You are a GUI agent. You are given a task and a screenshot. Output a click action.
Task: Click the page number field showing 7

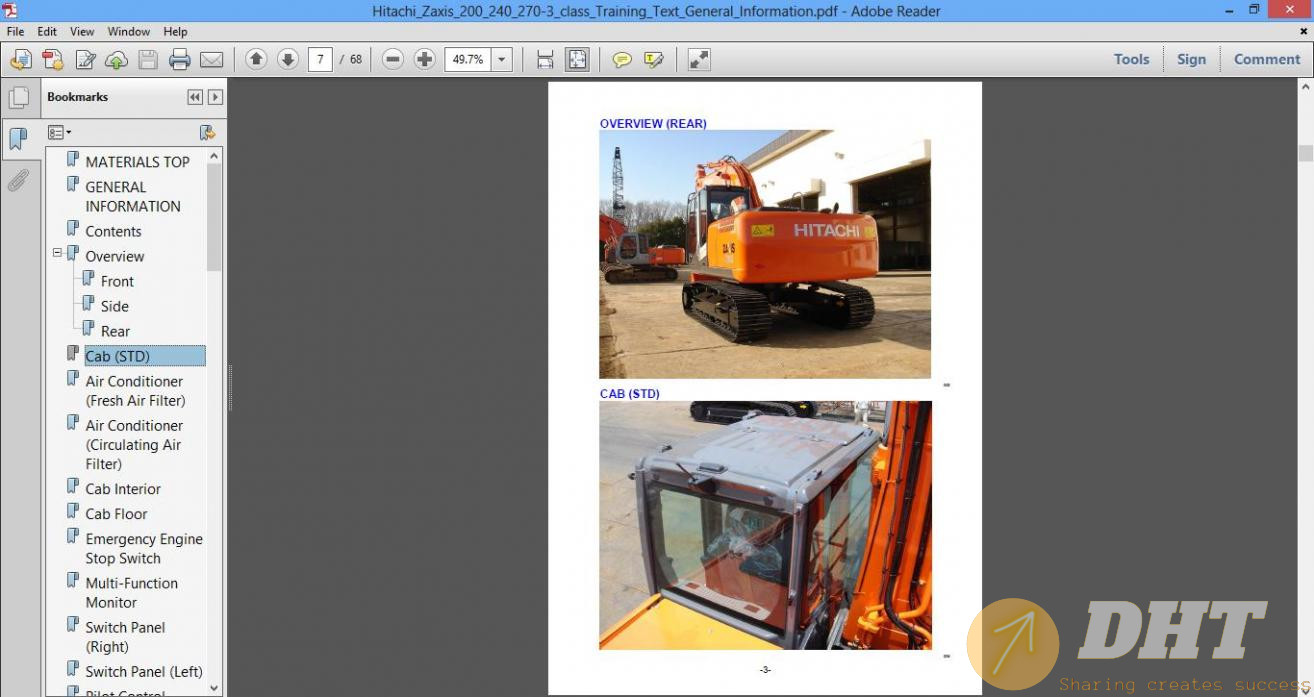pyautogui.click(x=320, y=59)
